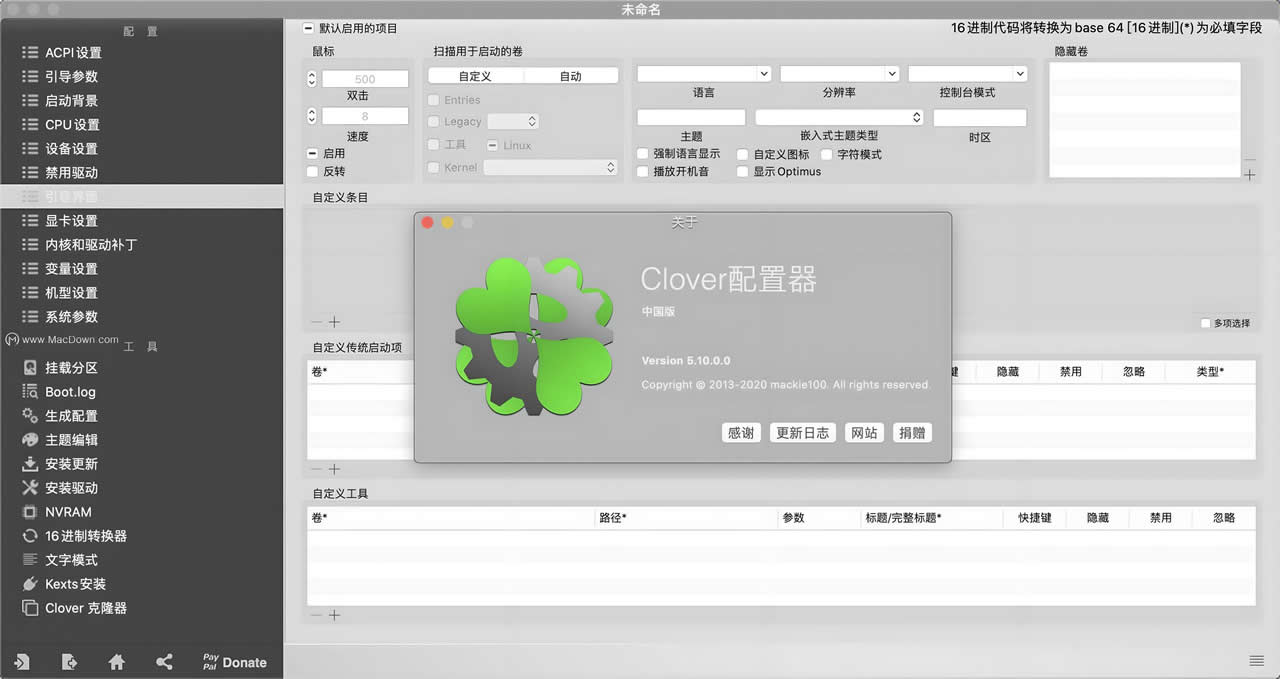Image resolution: width=1280 pixels, height=679 pixels.
Task: Open the 16 进制转换器 icon
Action: click(x=30, y=536)
